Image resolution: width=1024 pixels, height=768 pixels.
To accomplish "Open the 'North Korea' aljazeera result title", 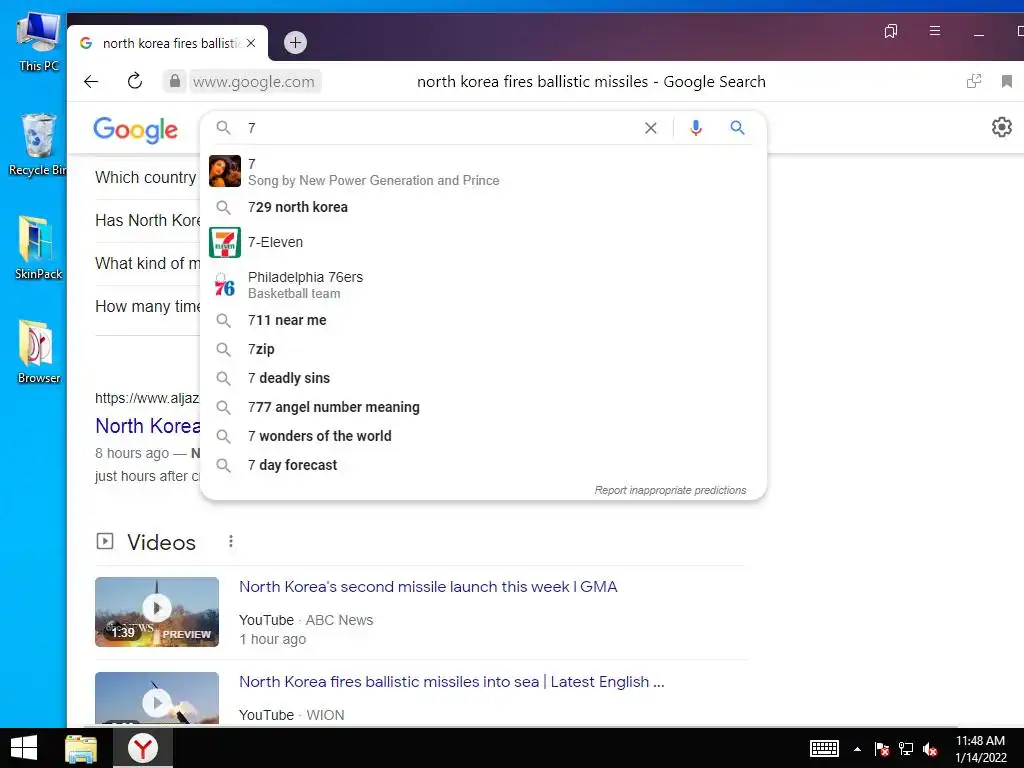I will click(x=148, y=426).
